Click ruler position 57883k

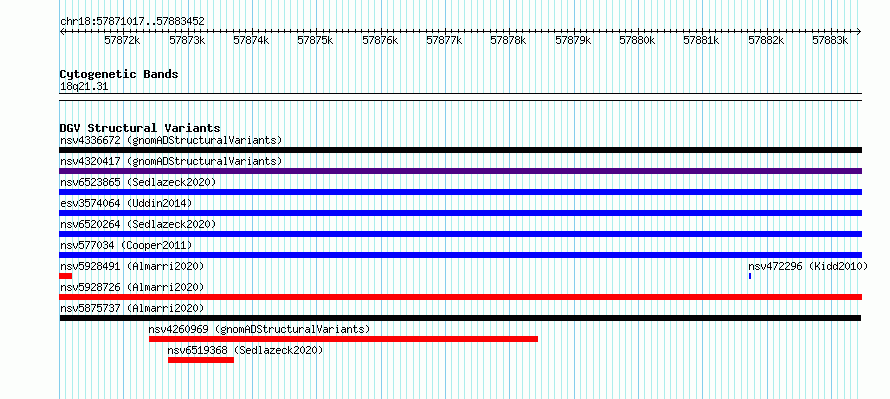830,40
